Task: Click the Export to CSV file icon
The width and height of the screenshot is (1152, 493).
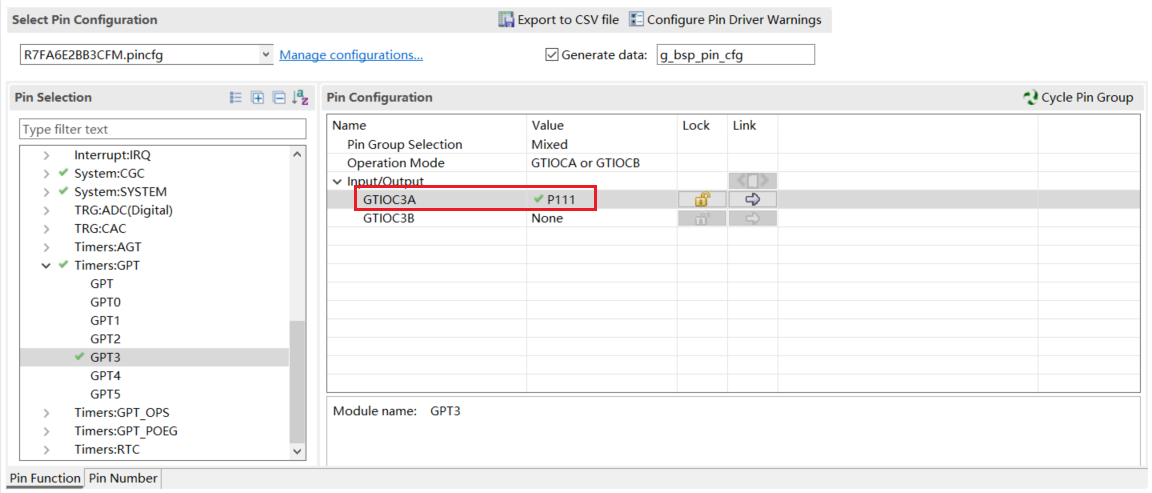Action: pos(507,20)
